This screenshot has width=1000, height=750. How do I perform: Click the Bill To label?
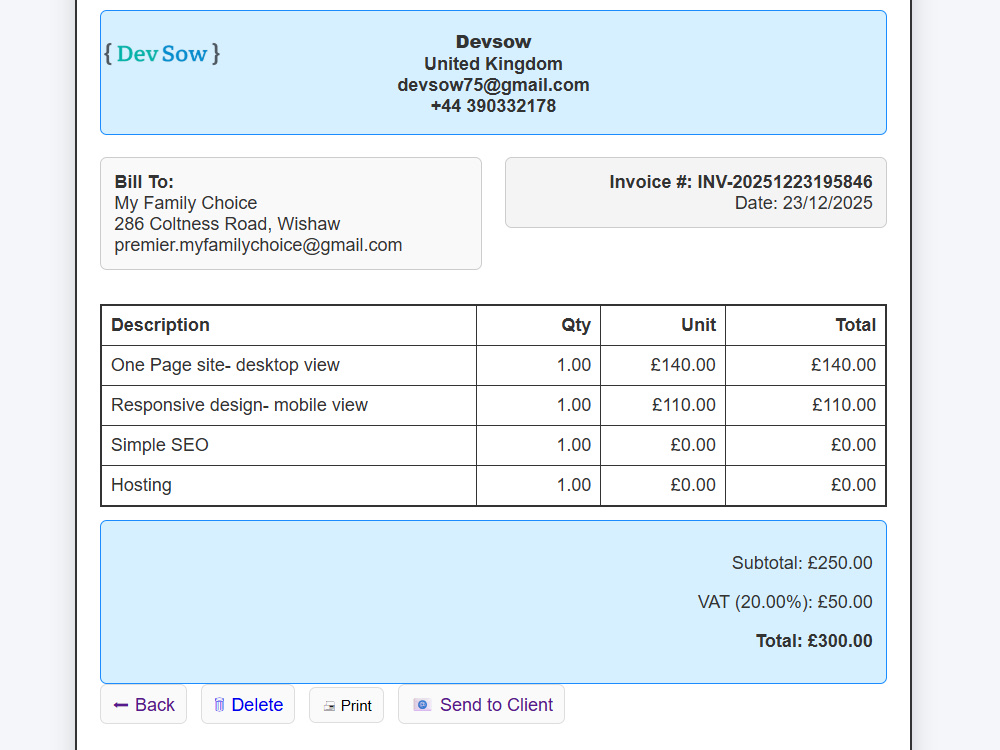(x=144, y=182)
